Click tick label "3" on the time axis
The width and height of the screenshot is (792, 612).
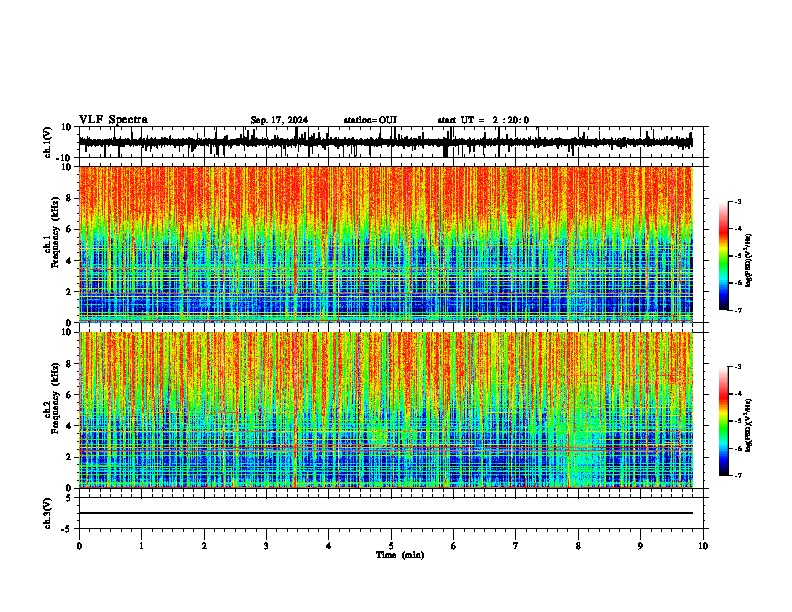pyautogui.click(x=266, y=546)
